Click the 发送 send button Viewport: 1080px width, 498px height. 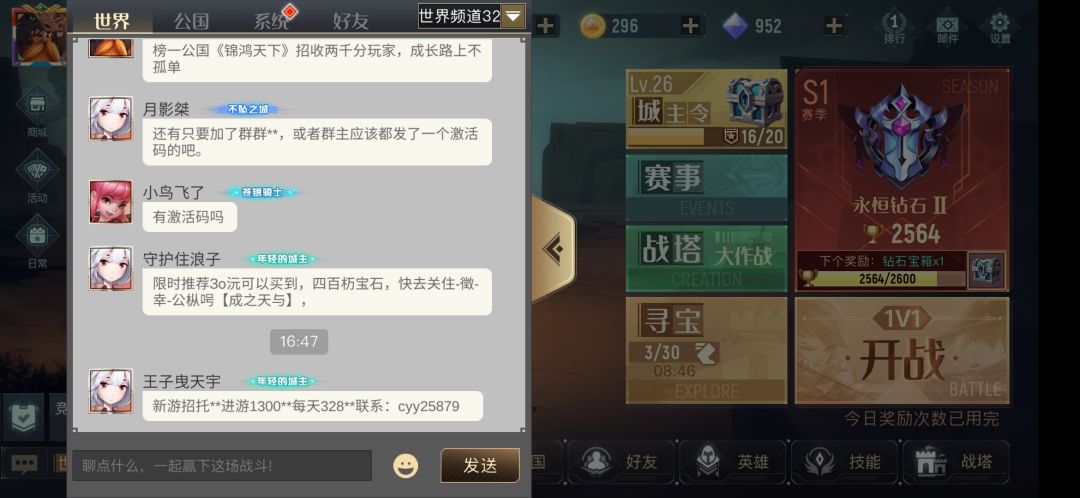(x=480, y=466)
